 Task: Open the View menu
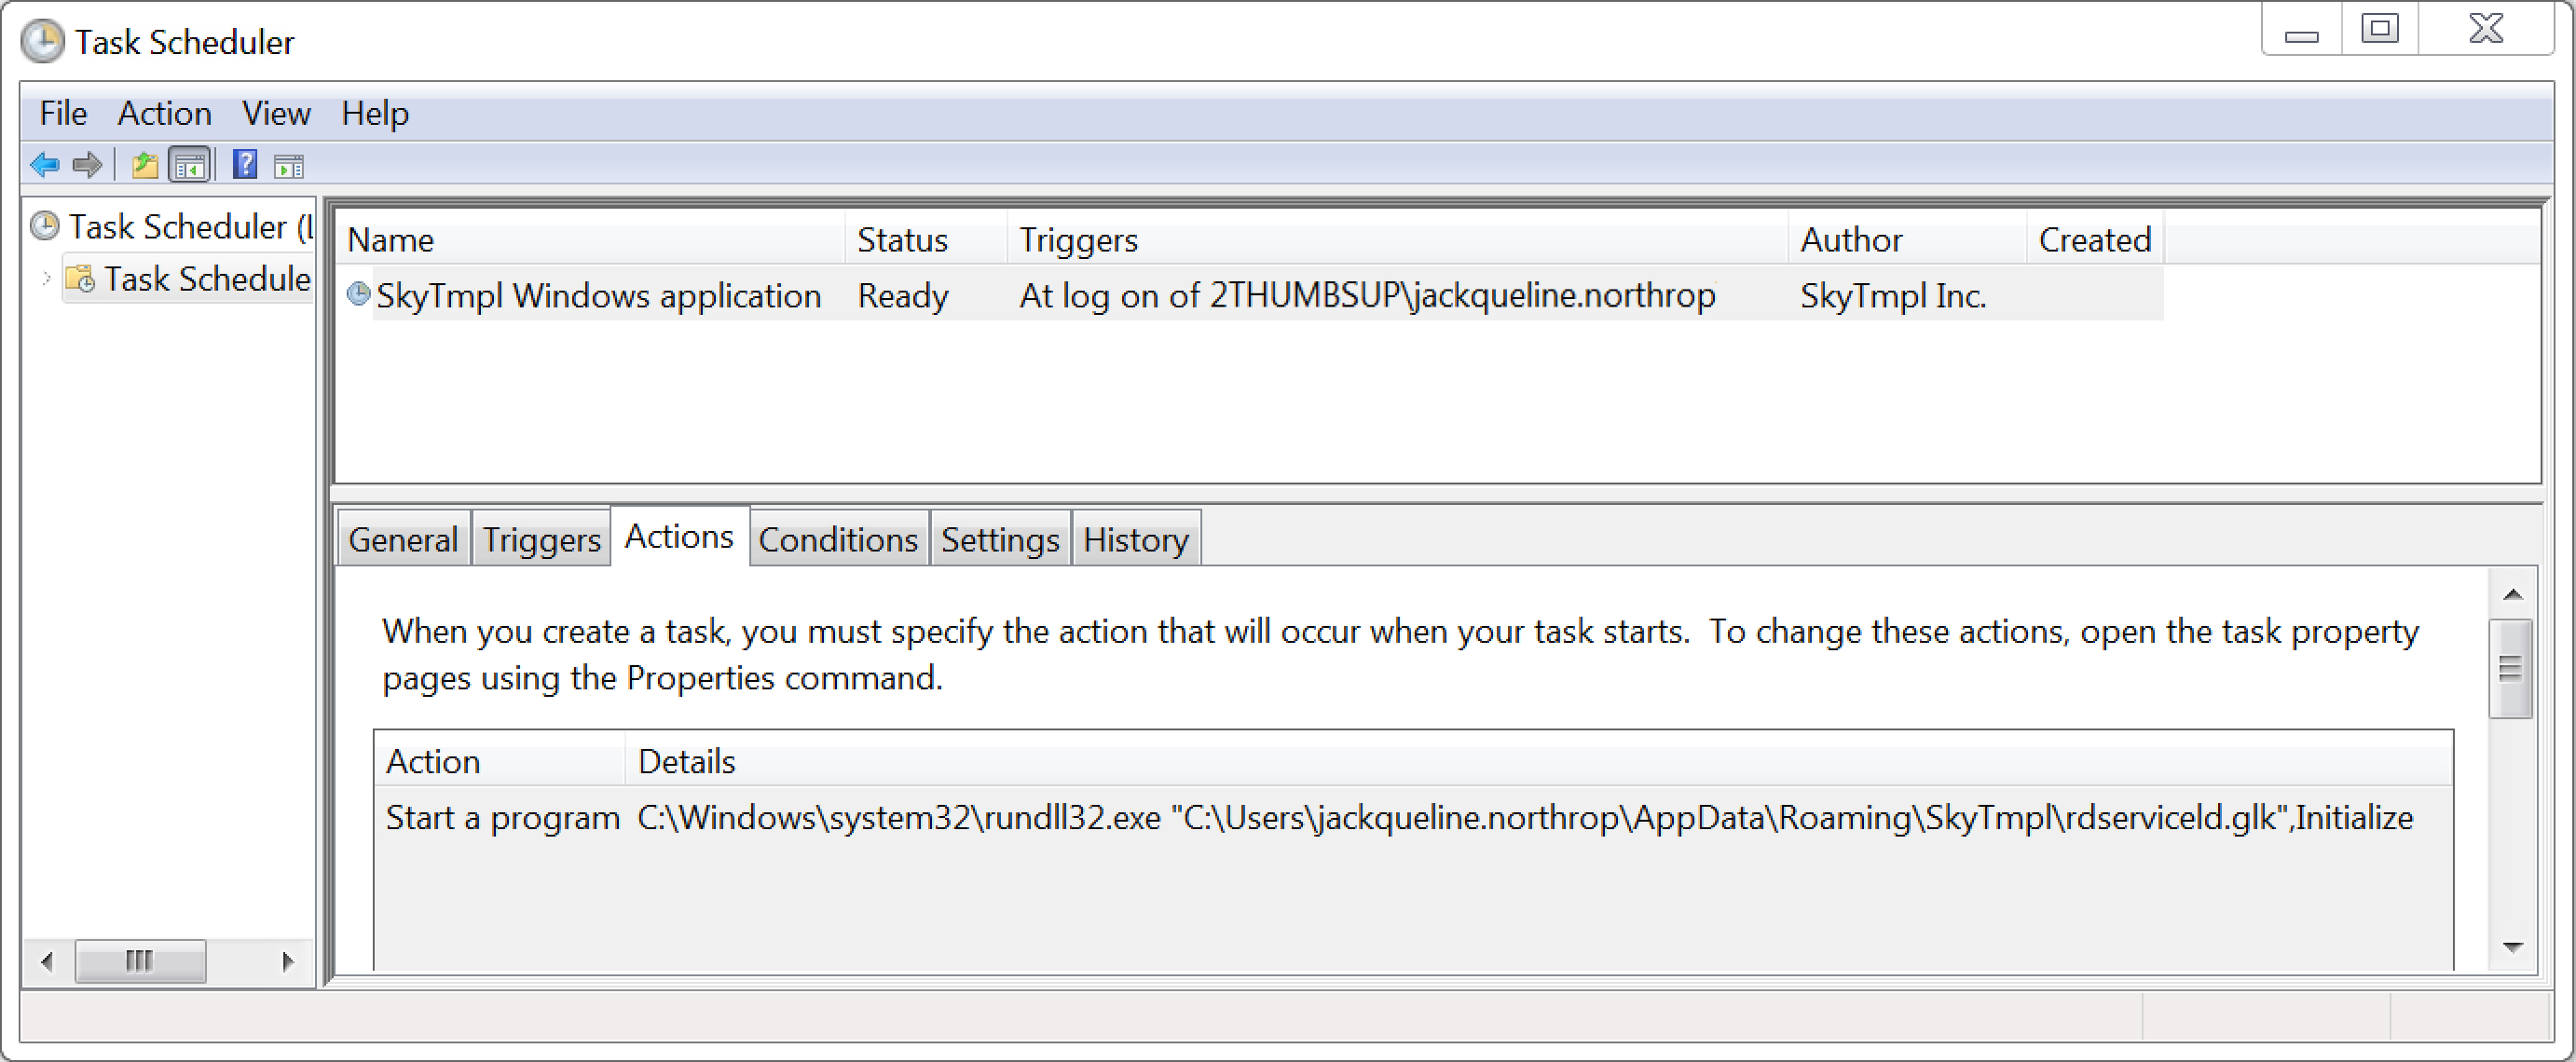pyautogui.click(x=276, y=113)
